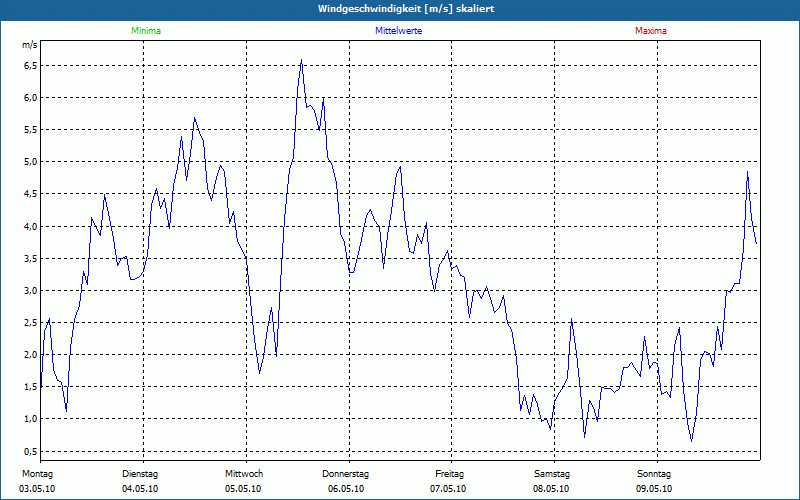Click the 2,0 y-axis value
This screenshot has width=800, height=500.
pos(30,355)
